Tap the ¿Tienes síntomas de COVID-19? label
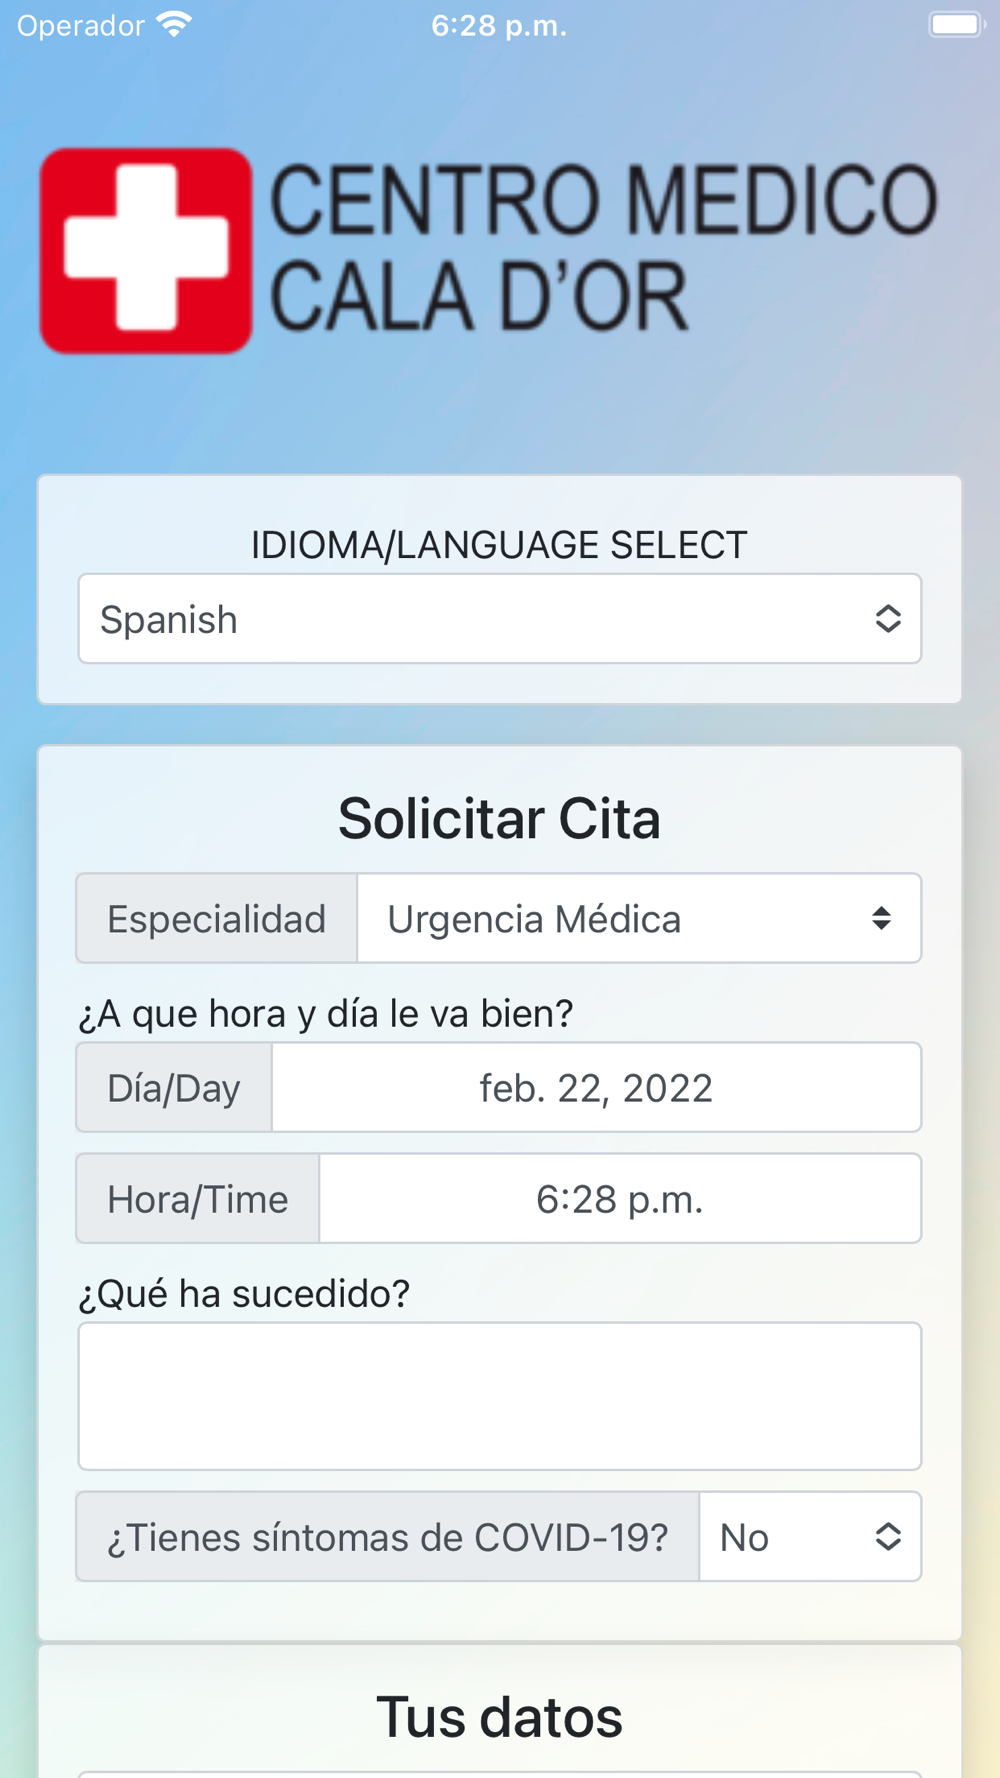Viewport: 1000px width, 1778px height. [x=388, y=1536]
